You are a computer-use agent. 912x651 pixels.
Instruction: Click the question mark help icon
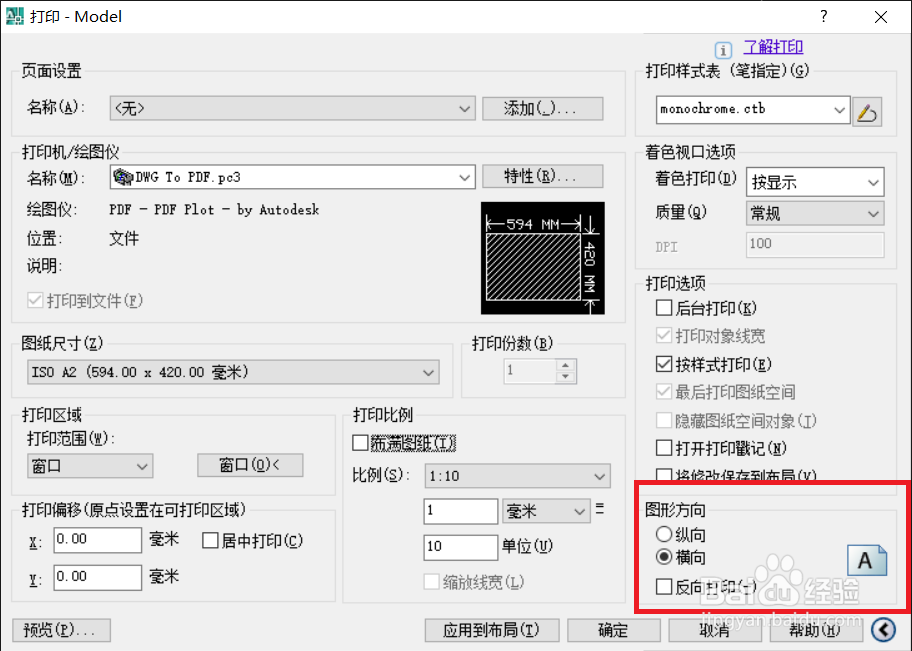point(823,16)
